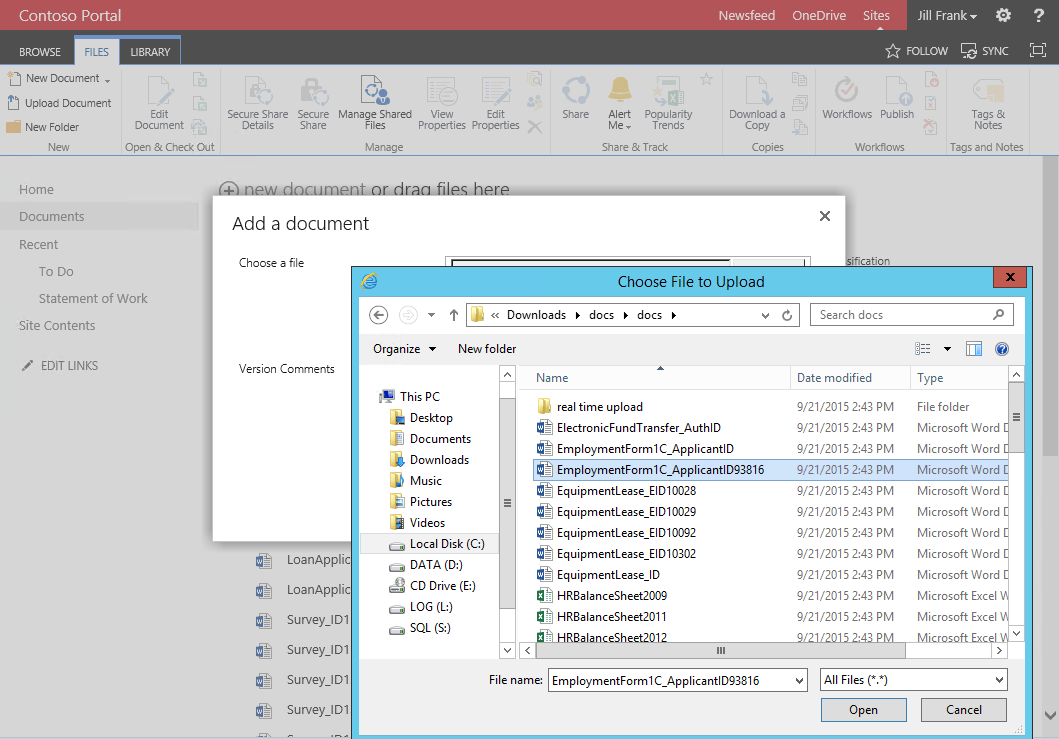1059x739 pixels.
Task: Go back in the file dialog
Action: pyautogui.click(x=379, y=315)
